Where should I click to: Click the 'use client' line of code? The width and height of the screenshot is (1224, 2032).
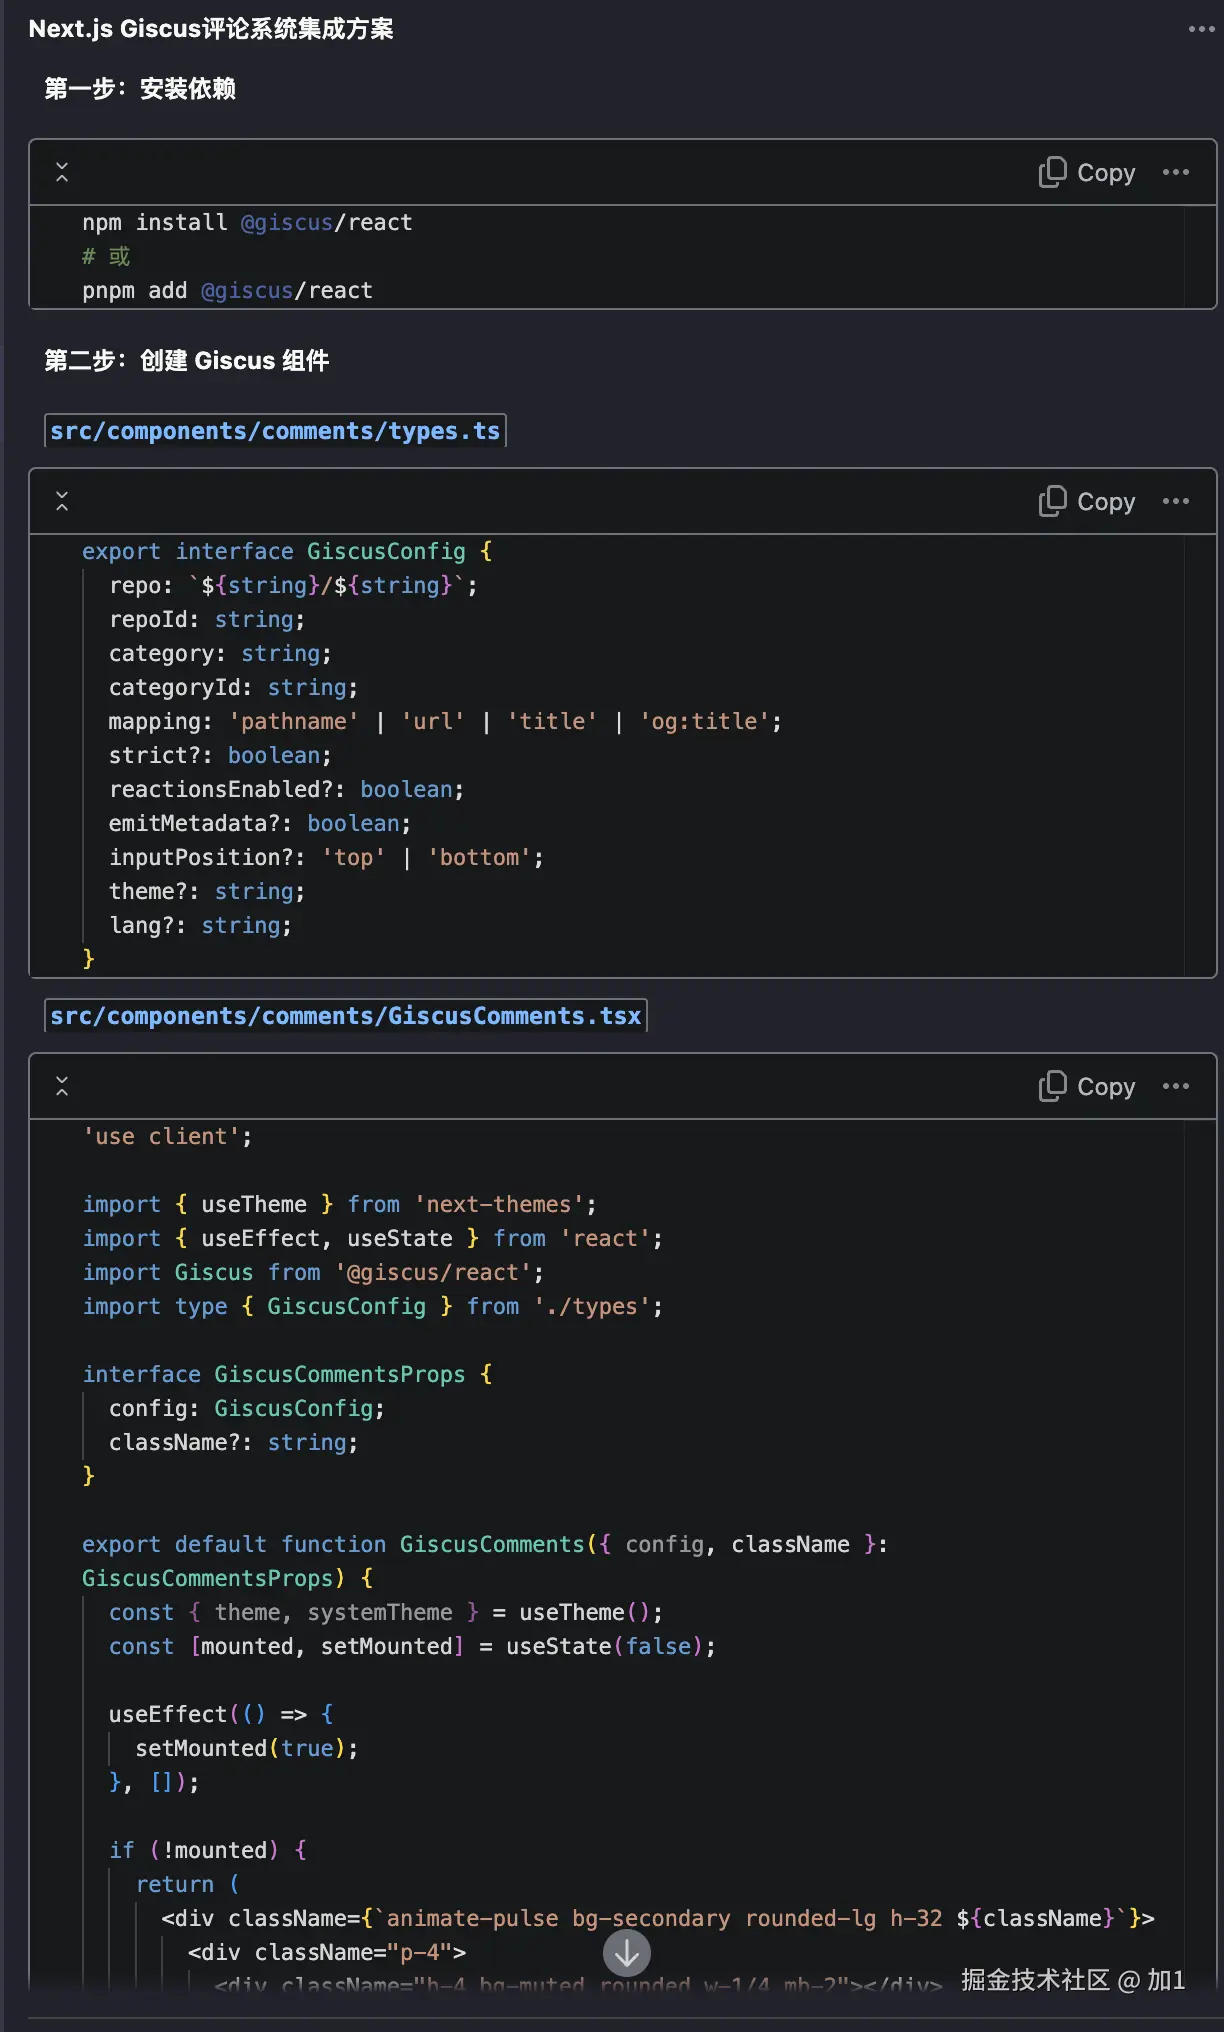[x=167, y=1137]
